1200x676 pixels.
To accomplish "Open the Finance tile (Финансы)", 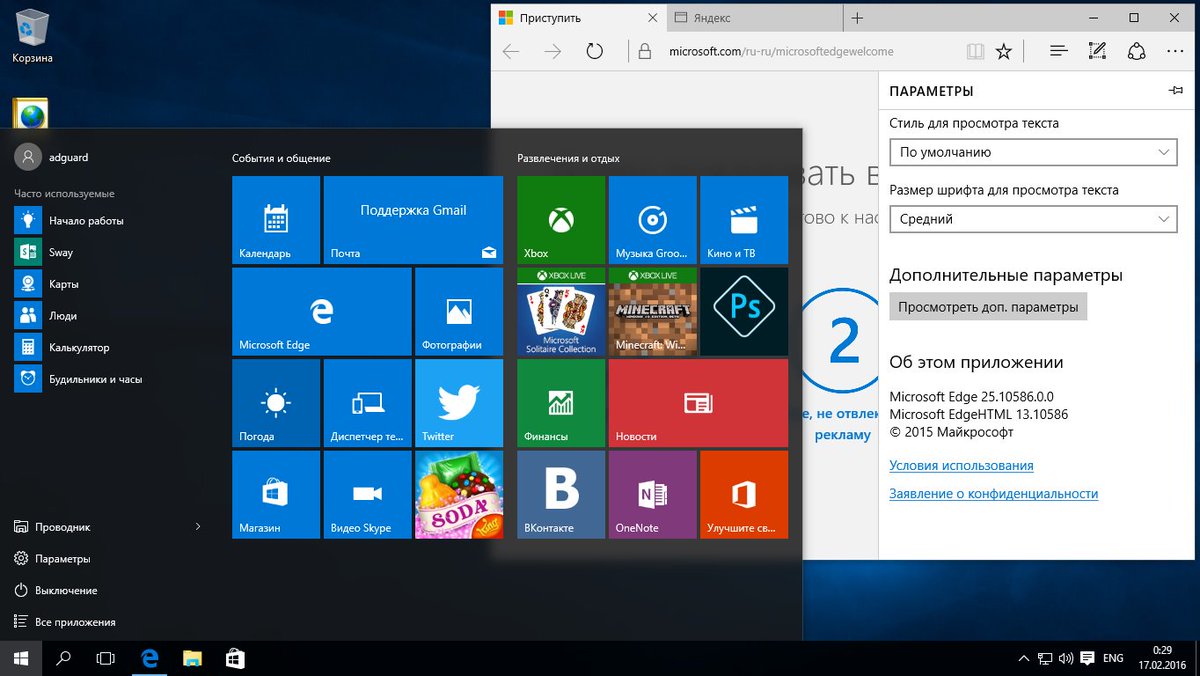I will [x=561, y=403].
